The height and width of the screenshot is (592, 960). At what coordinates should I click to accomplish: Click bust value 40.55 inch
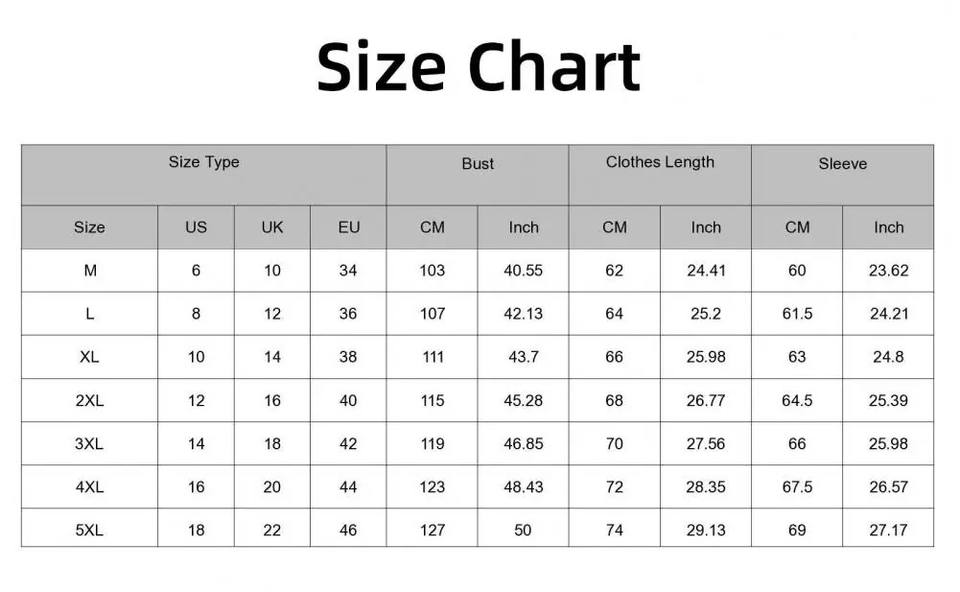click(523, 270)
